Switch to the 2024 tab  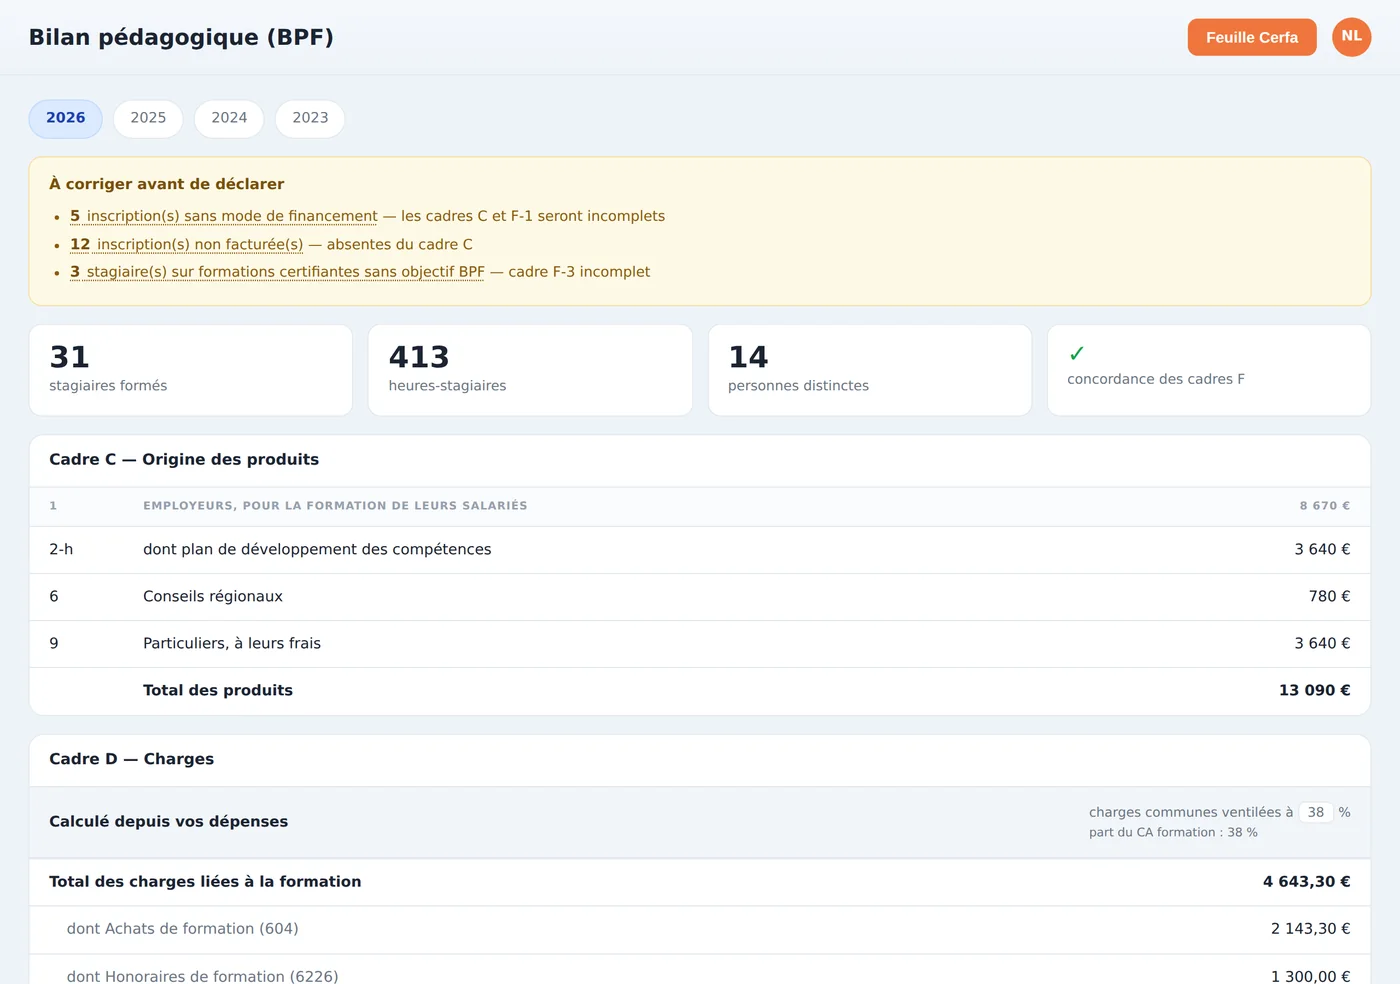[x=229, y=118]
